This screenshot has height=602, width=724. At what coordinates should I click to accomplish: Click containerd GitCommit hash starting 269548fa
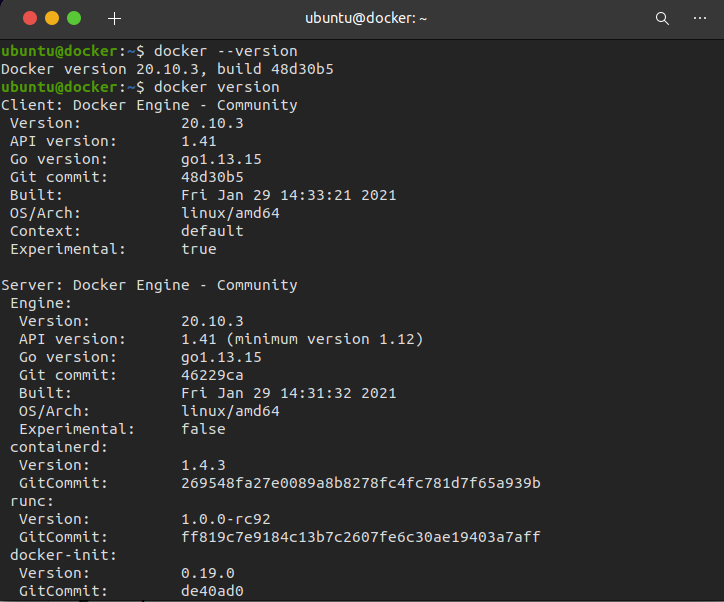coord(361,483)
